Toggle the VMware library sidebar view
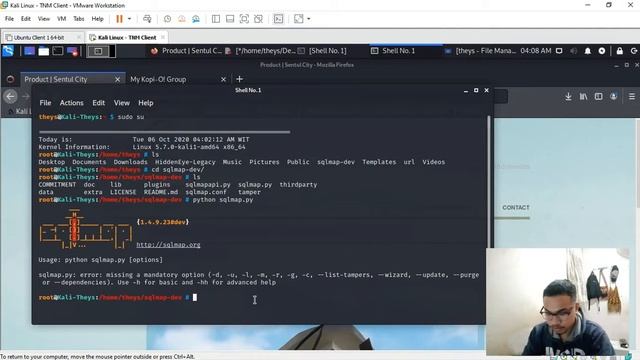Screen dimensions: 640x360 [216, 19]
